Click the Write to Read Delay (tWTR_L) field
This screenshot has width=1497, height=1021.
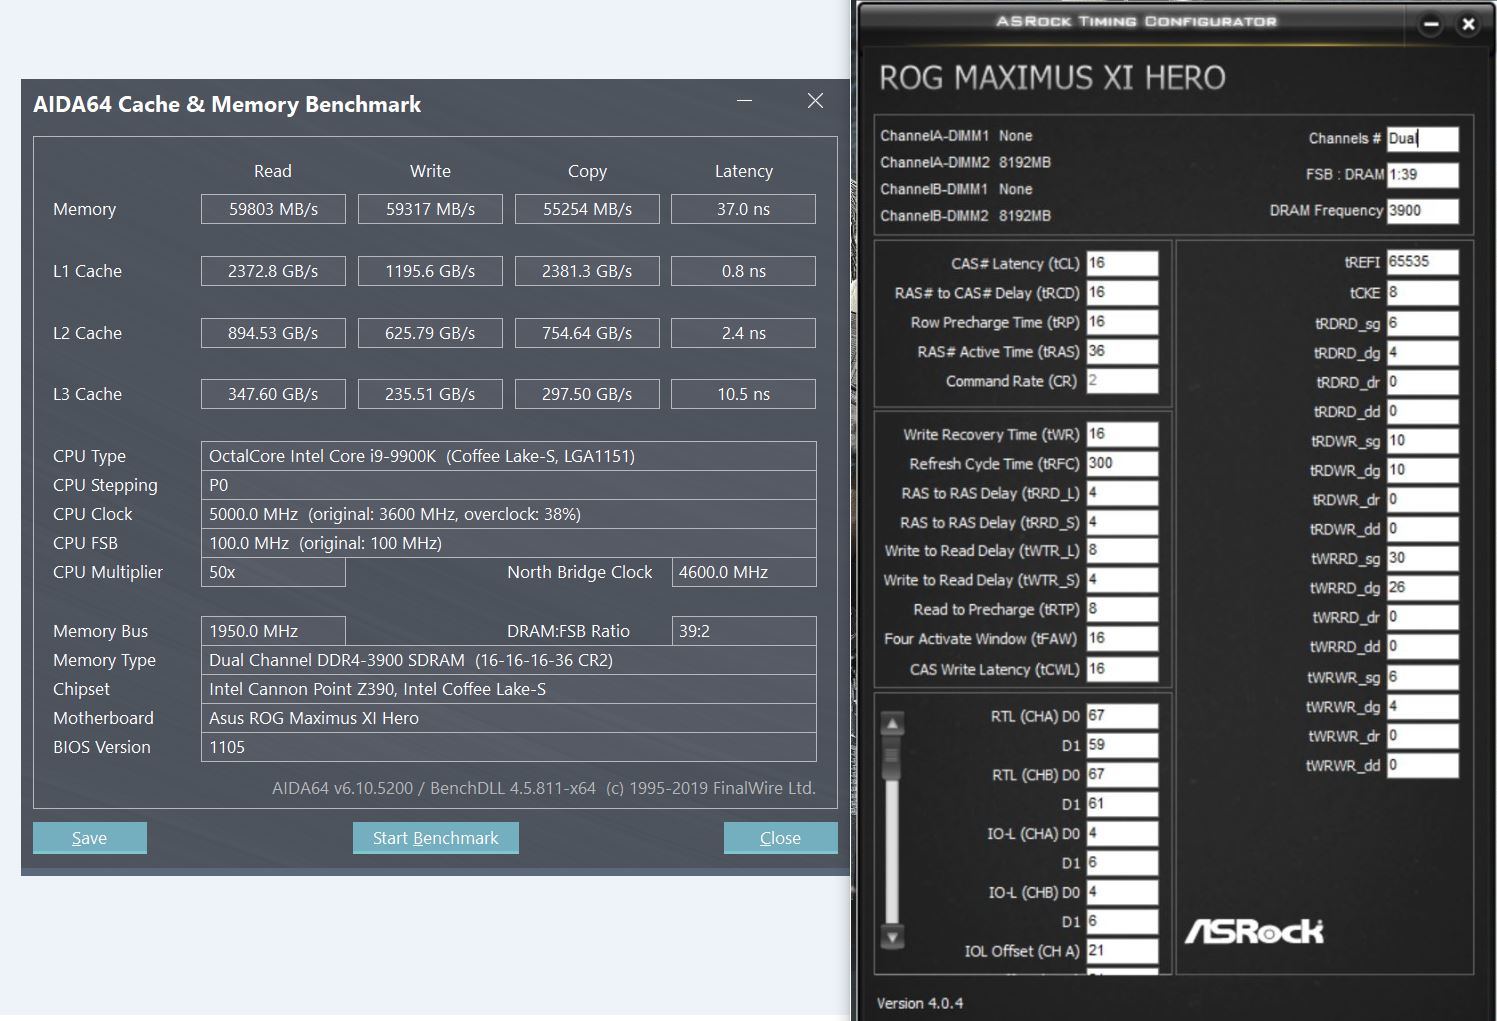click(1122, 551)
